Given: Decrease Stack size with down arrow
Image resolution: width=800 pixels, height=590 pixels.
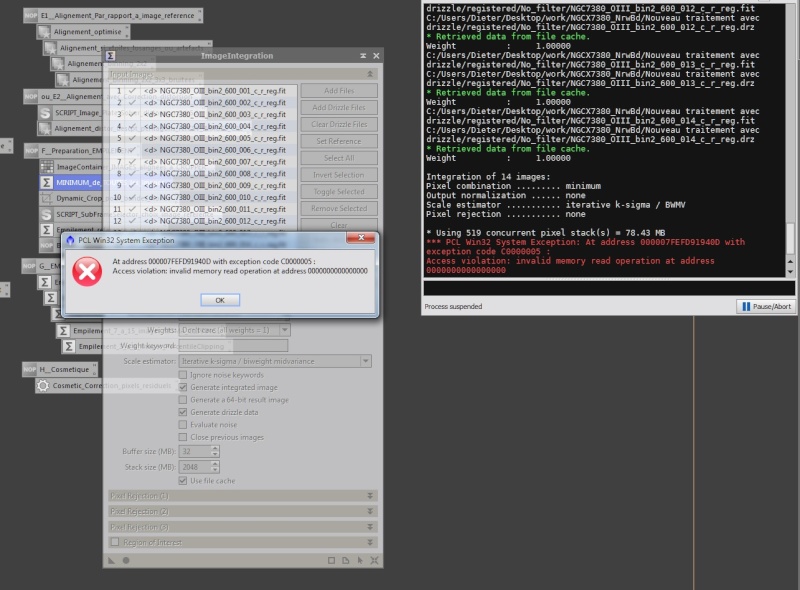Looking at the screenshot, I should click(x=215, y=470).
